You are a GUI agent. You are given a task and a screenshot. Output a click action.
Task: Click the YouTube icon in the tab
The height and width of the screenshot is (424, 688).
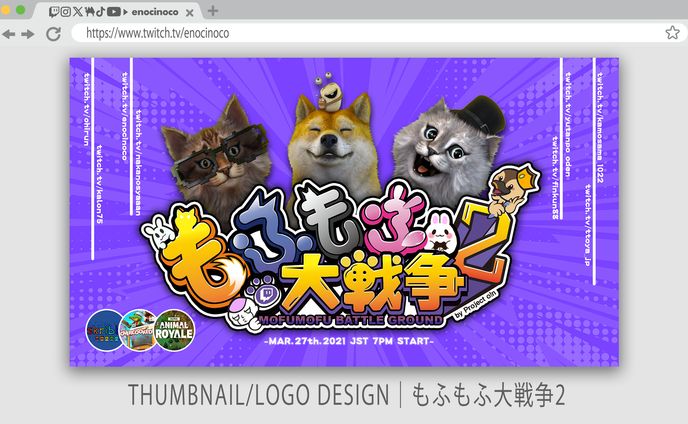point(114,12)
